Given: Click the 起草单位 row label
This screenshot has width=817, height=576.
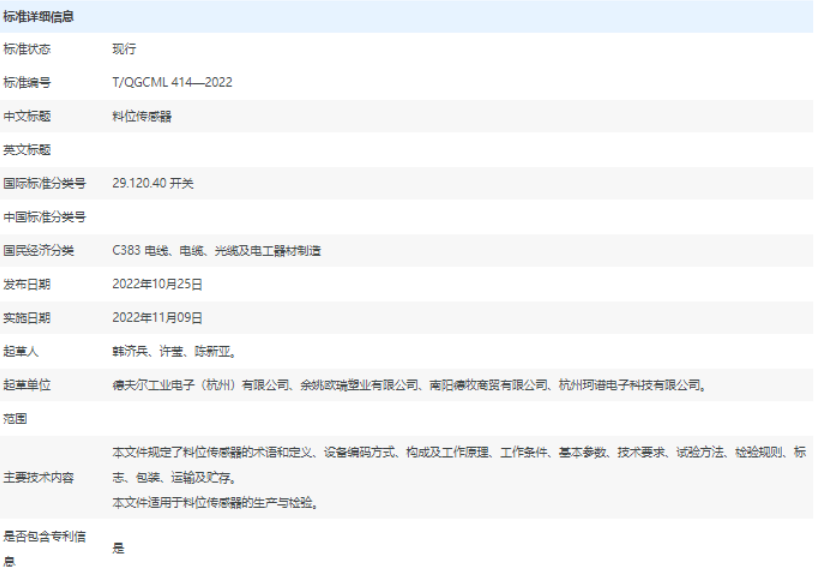Looking at the screenshot, I should coord(27,385).
